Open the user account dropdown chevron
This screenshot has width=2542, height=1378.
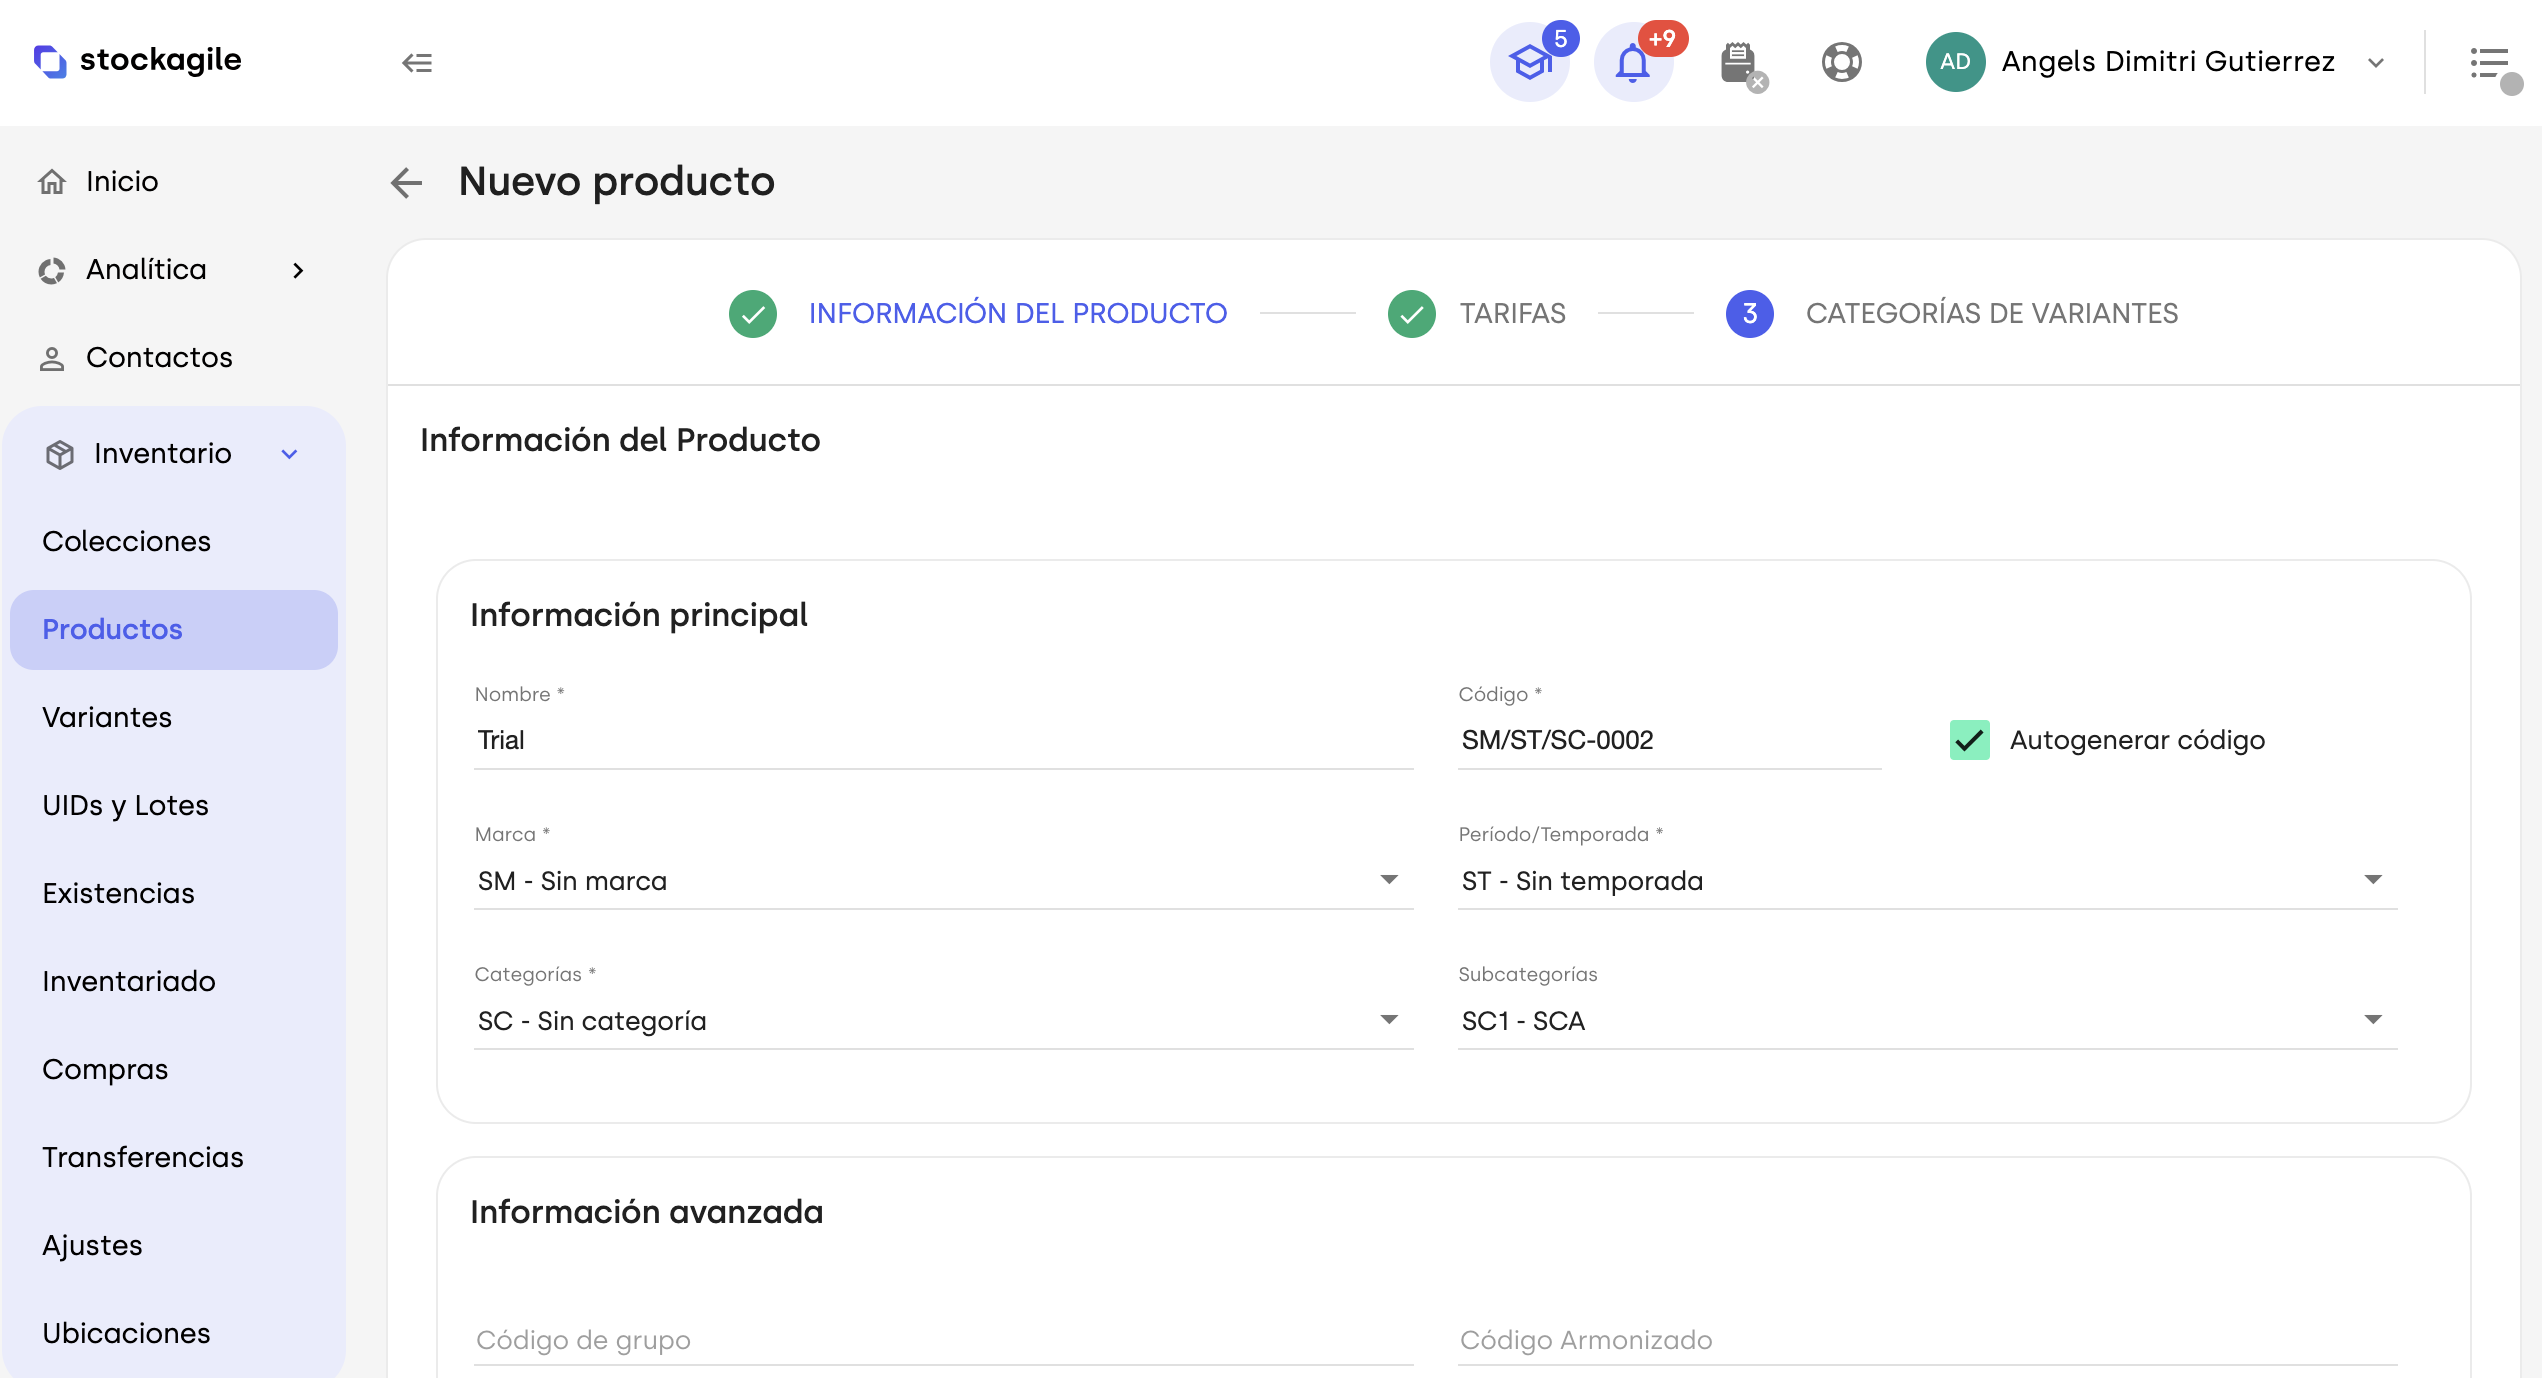click(2376, 63)
